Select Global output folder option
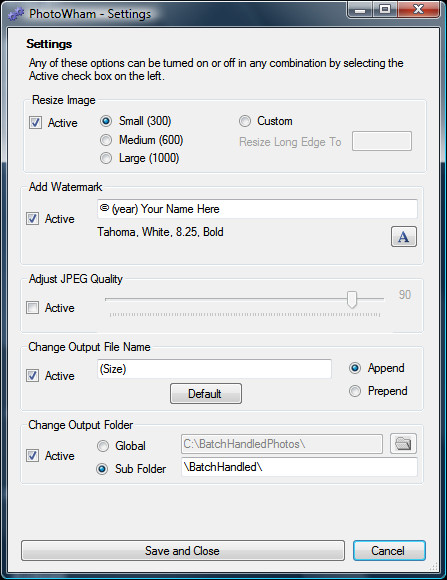 pyautogui.click(x=103, y=446)
